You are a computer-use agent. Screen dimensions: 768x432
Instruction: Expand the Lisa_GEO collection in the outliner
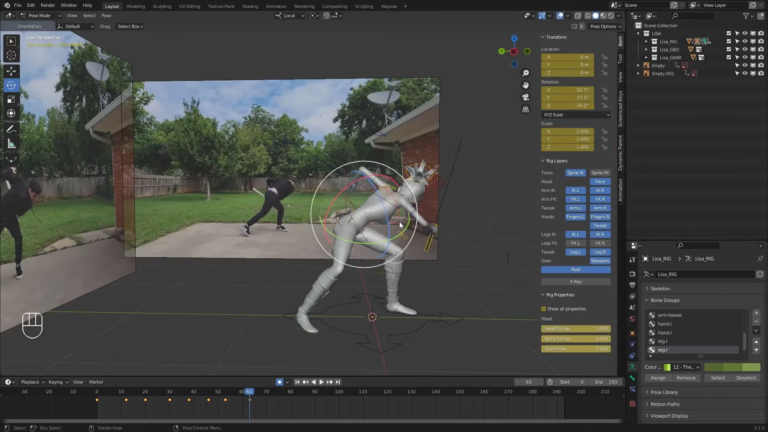point(646,49)
